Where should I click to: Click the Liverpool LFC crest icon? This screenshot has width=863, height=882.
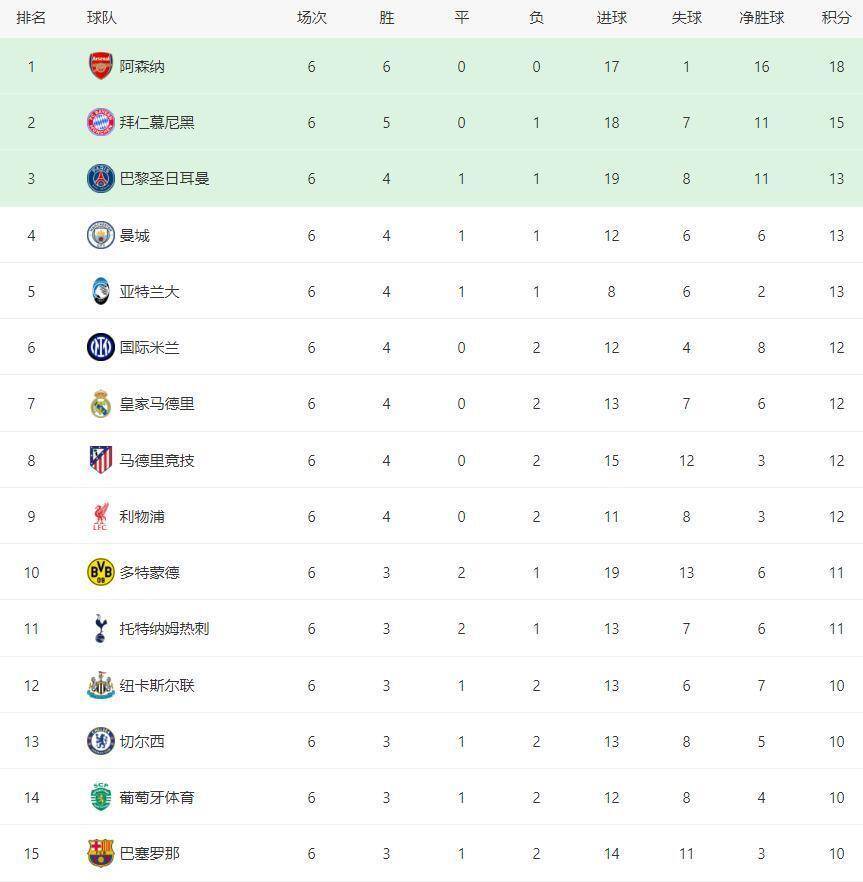[100, 517]
